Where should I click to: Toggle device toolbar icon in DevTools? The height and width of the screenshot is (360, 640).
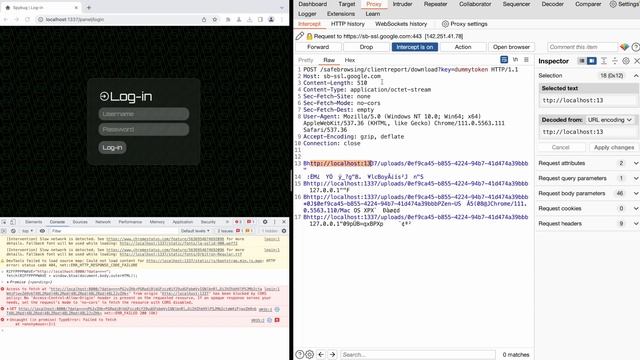[13, 222]
